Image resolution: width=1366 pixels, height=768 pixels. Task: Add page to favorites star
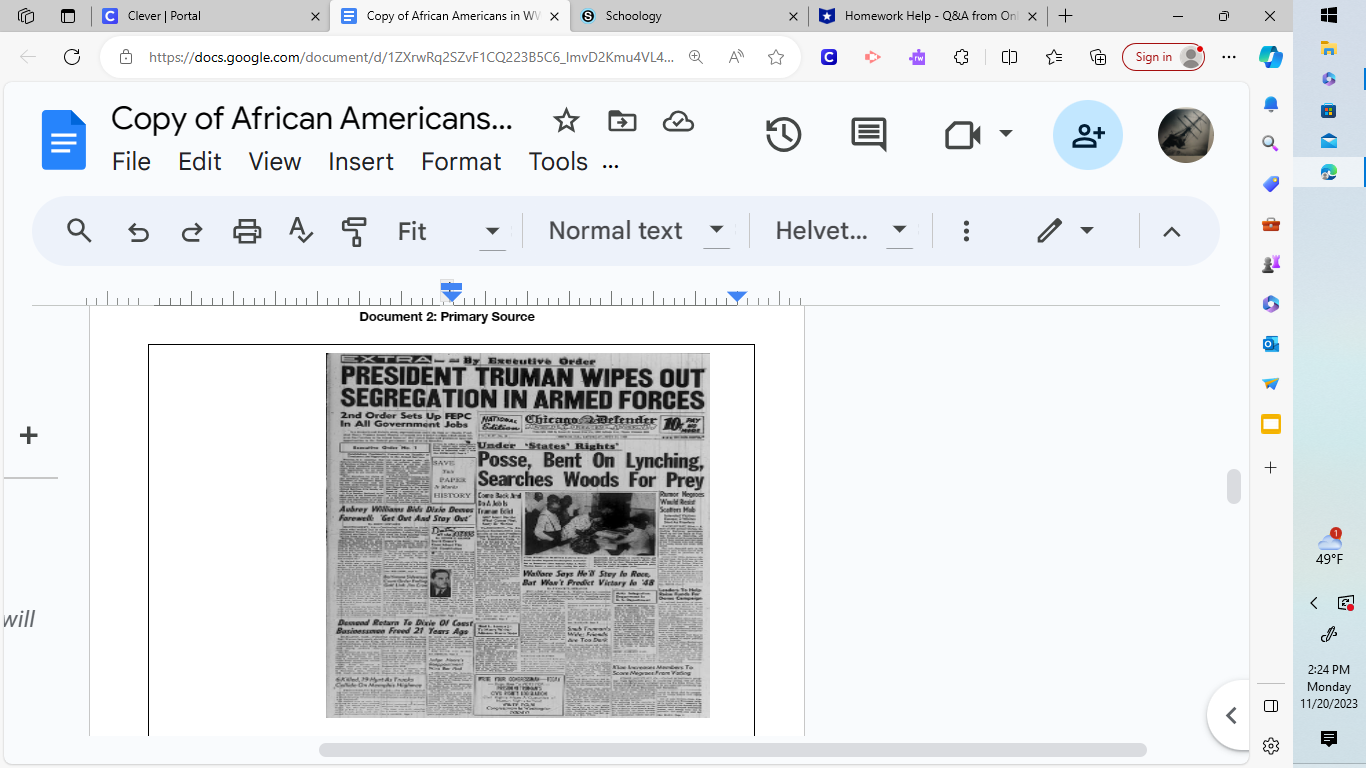776,57
